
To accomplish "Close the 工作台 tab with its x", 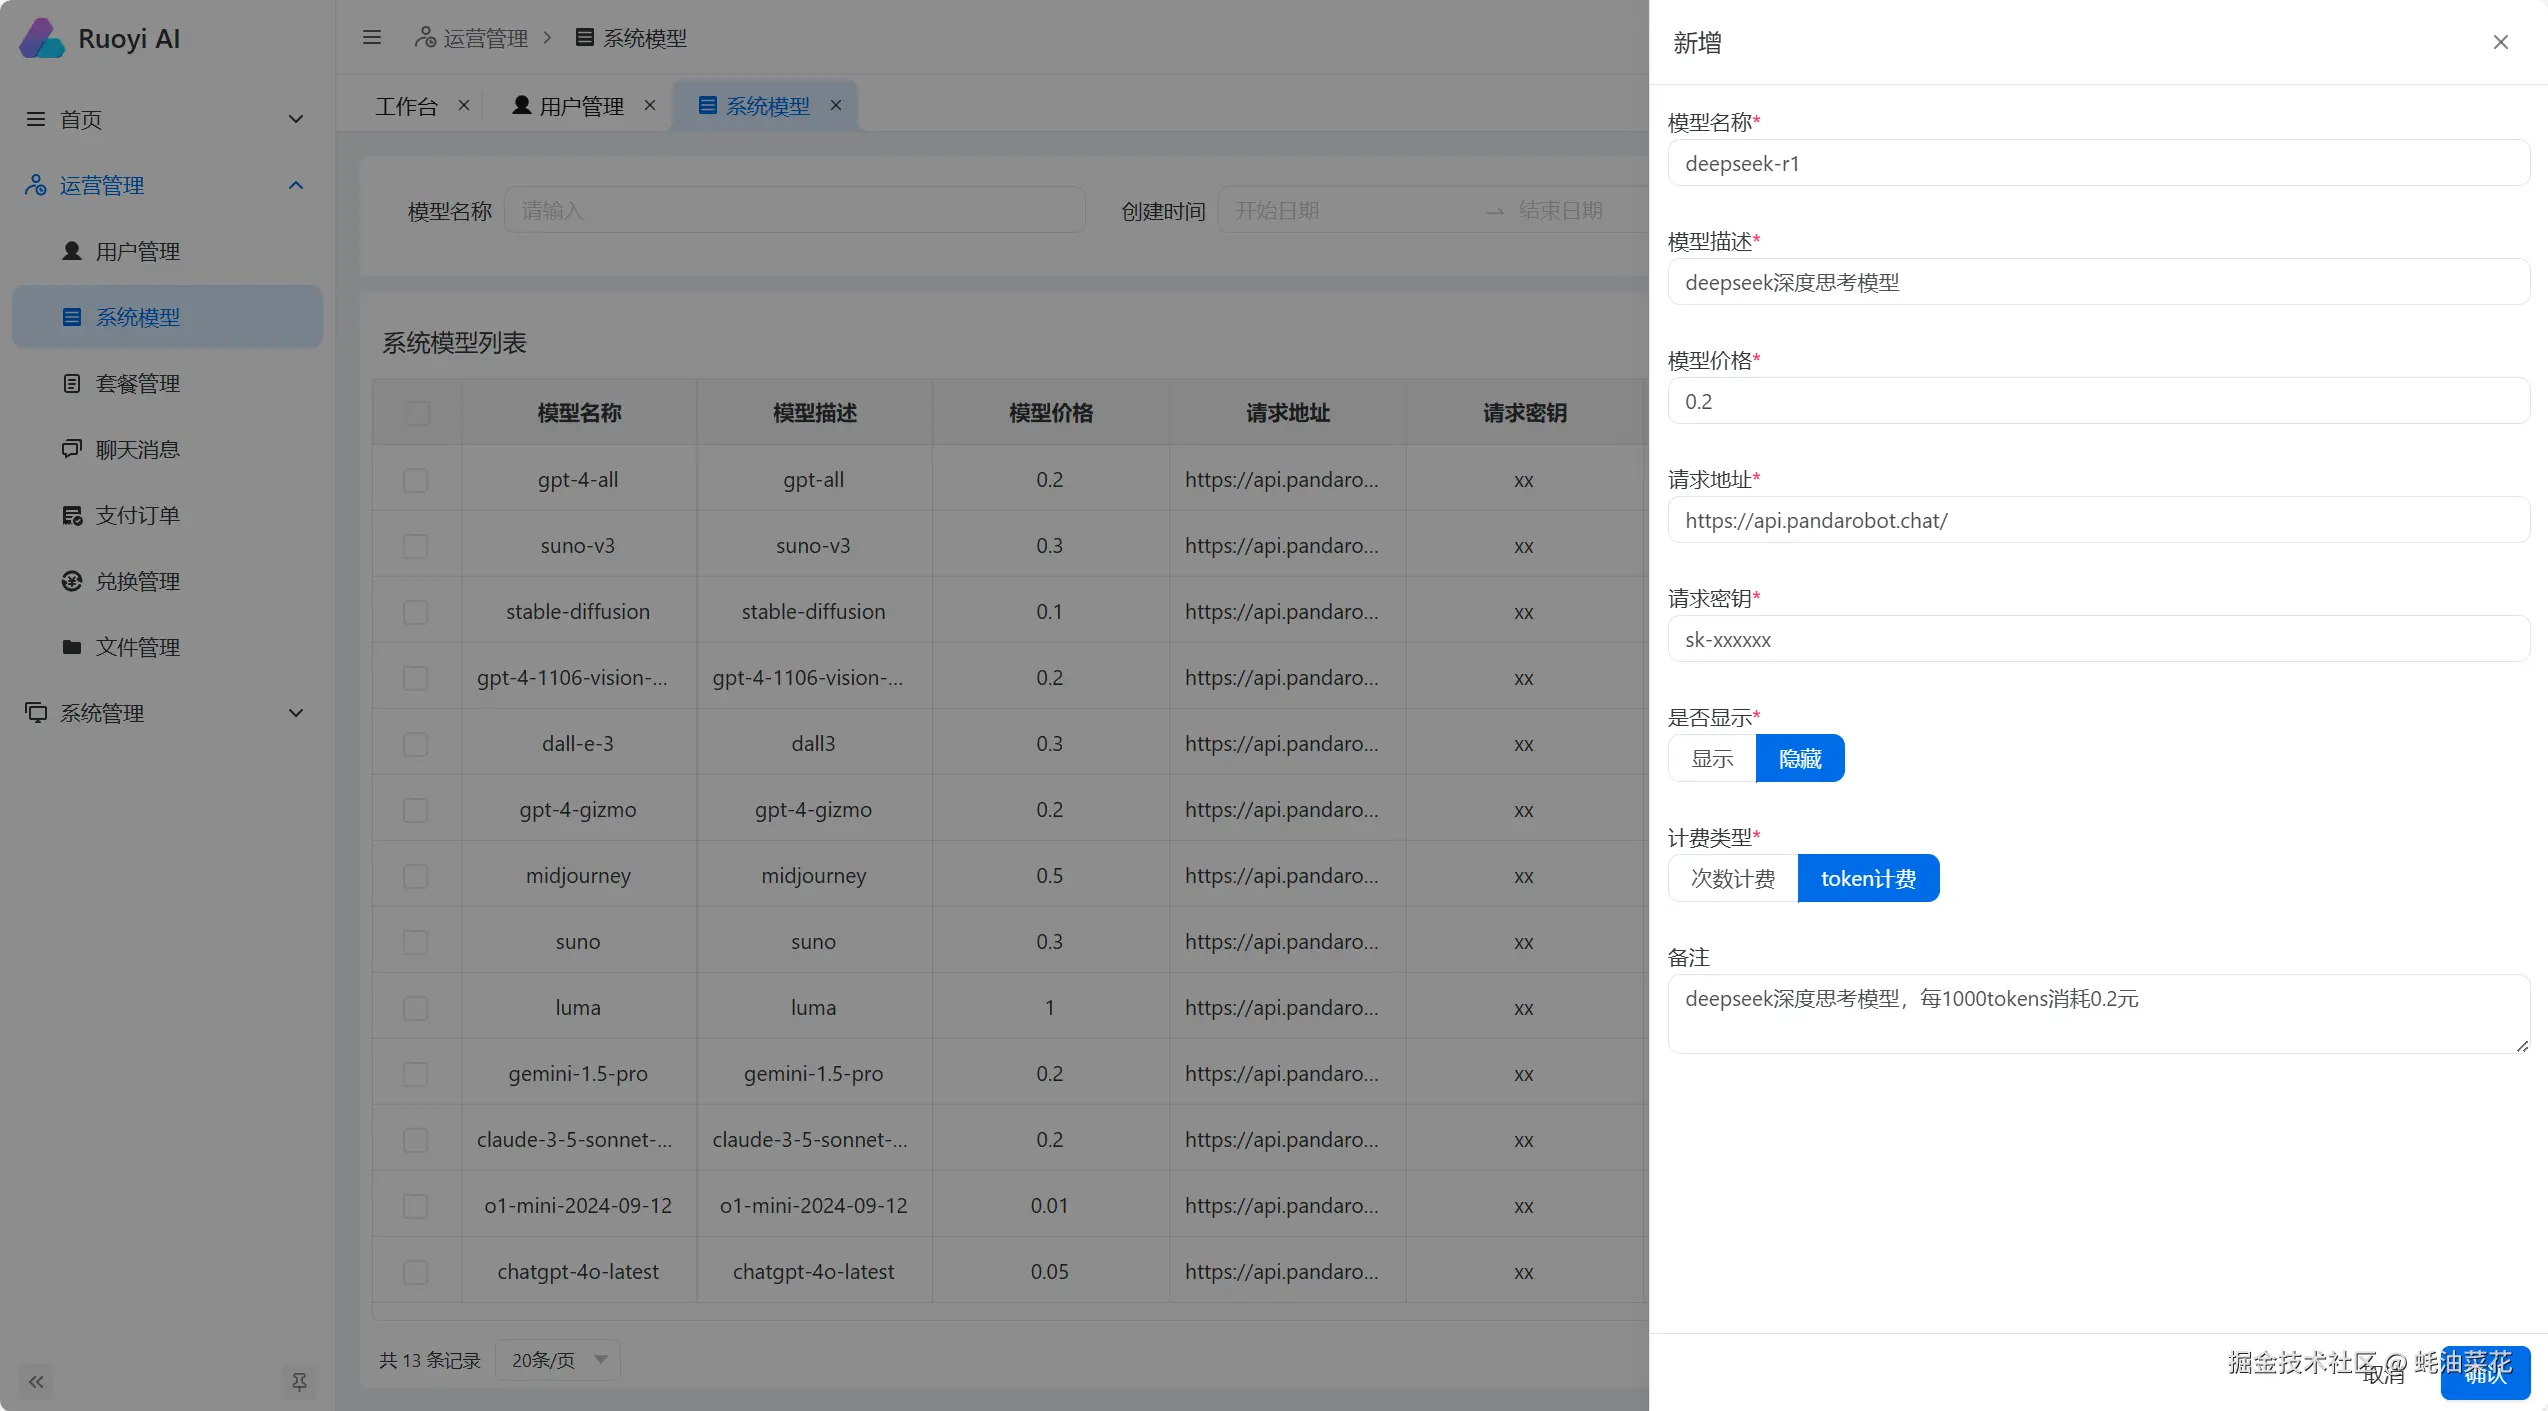I will coord(464,105).
